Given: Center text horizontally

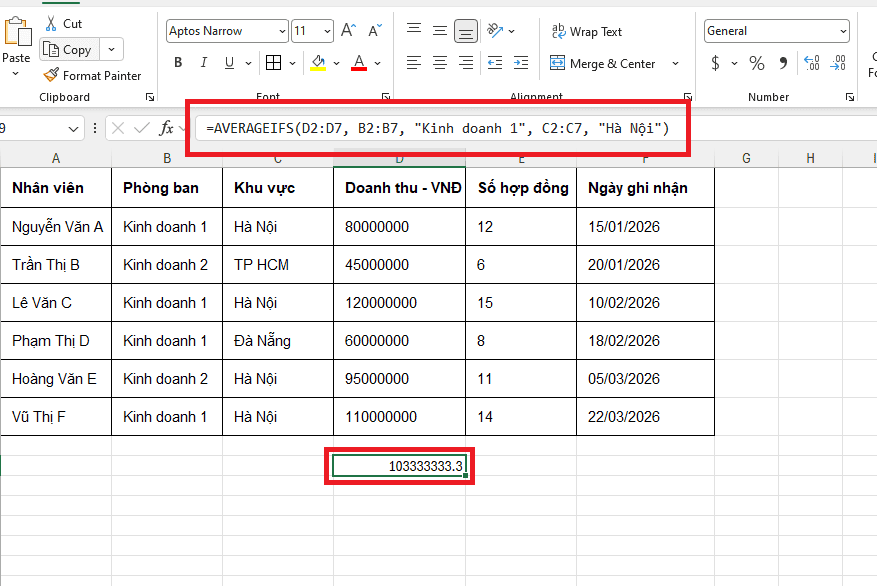Looking at the screenshot, I should click(440, 63).
